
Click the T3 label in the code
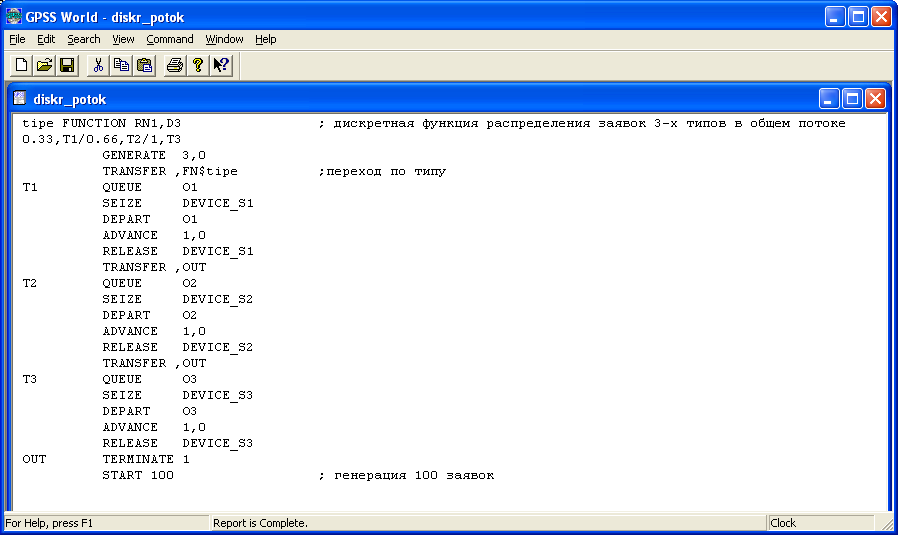[x=30, y=379]
